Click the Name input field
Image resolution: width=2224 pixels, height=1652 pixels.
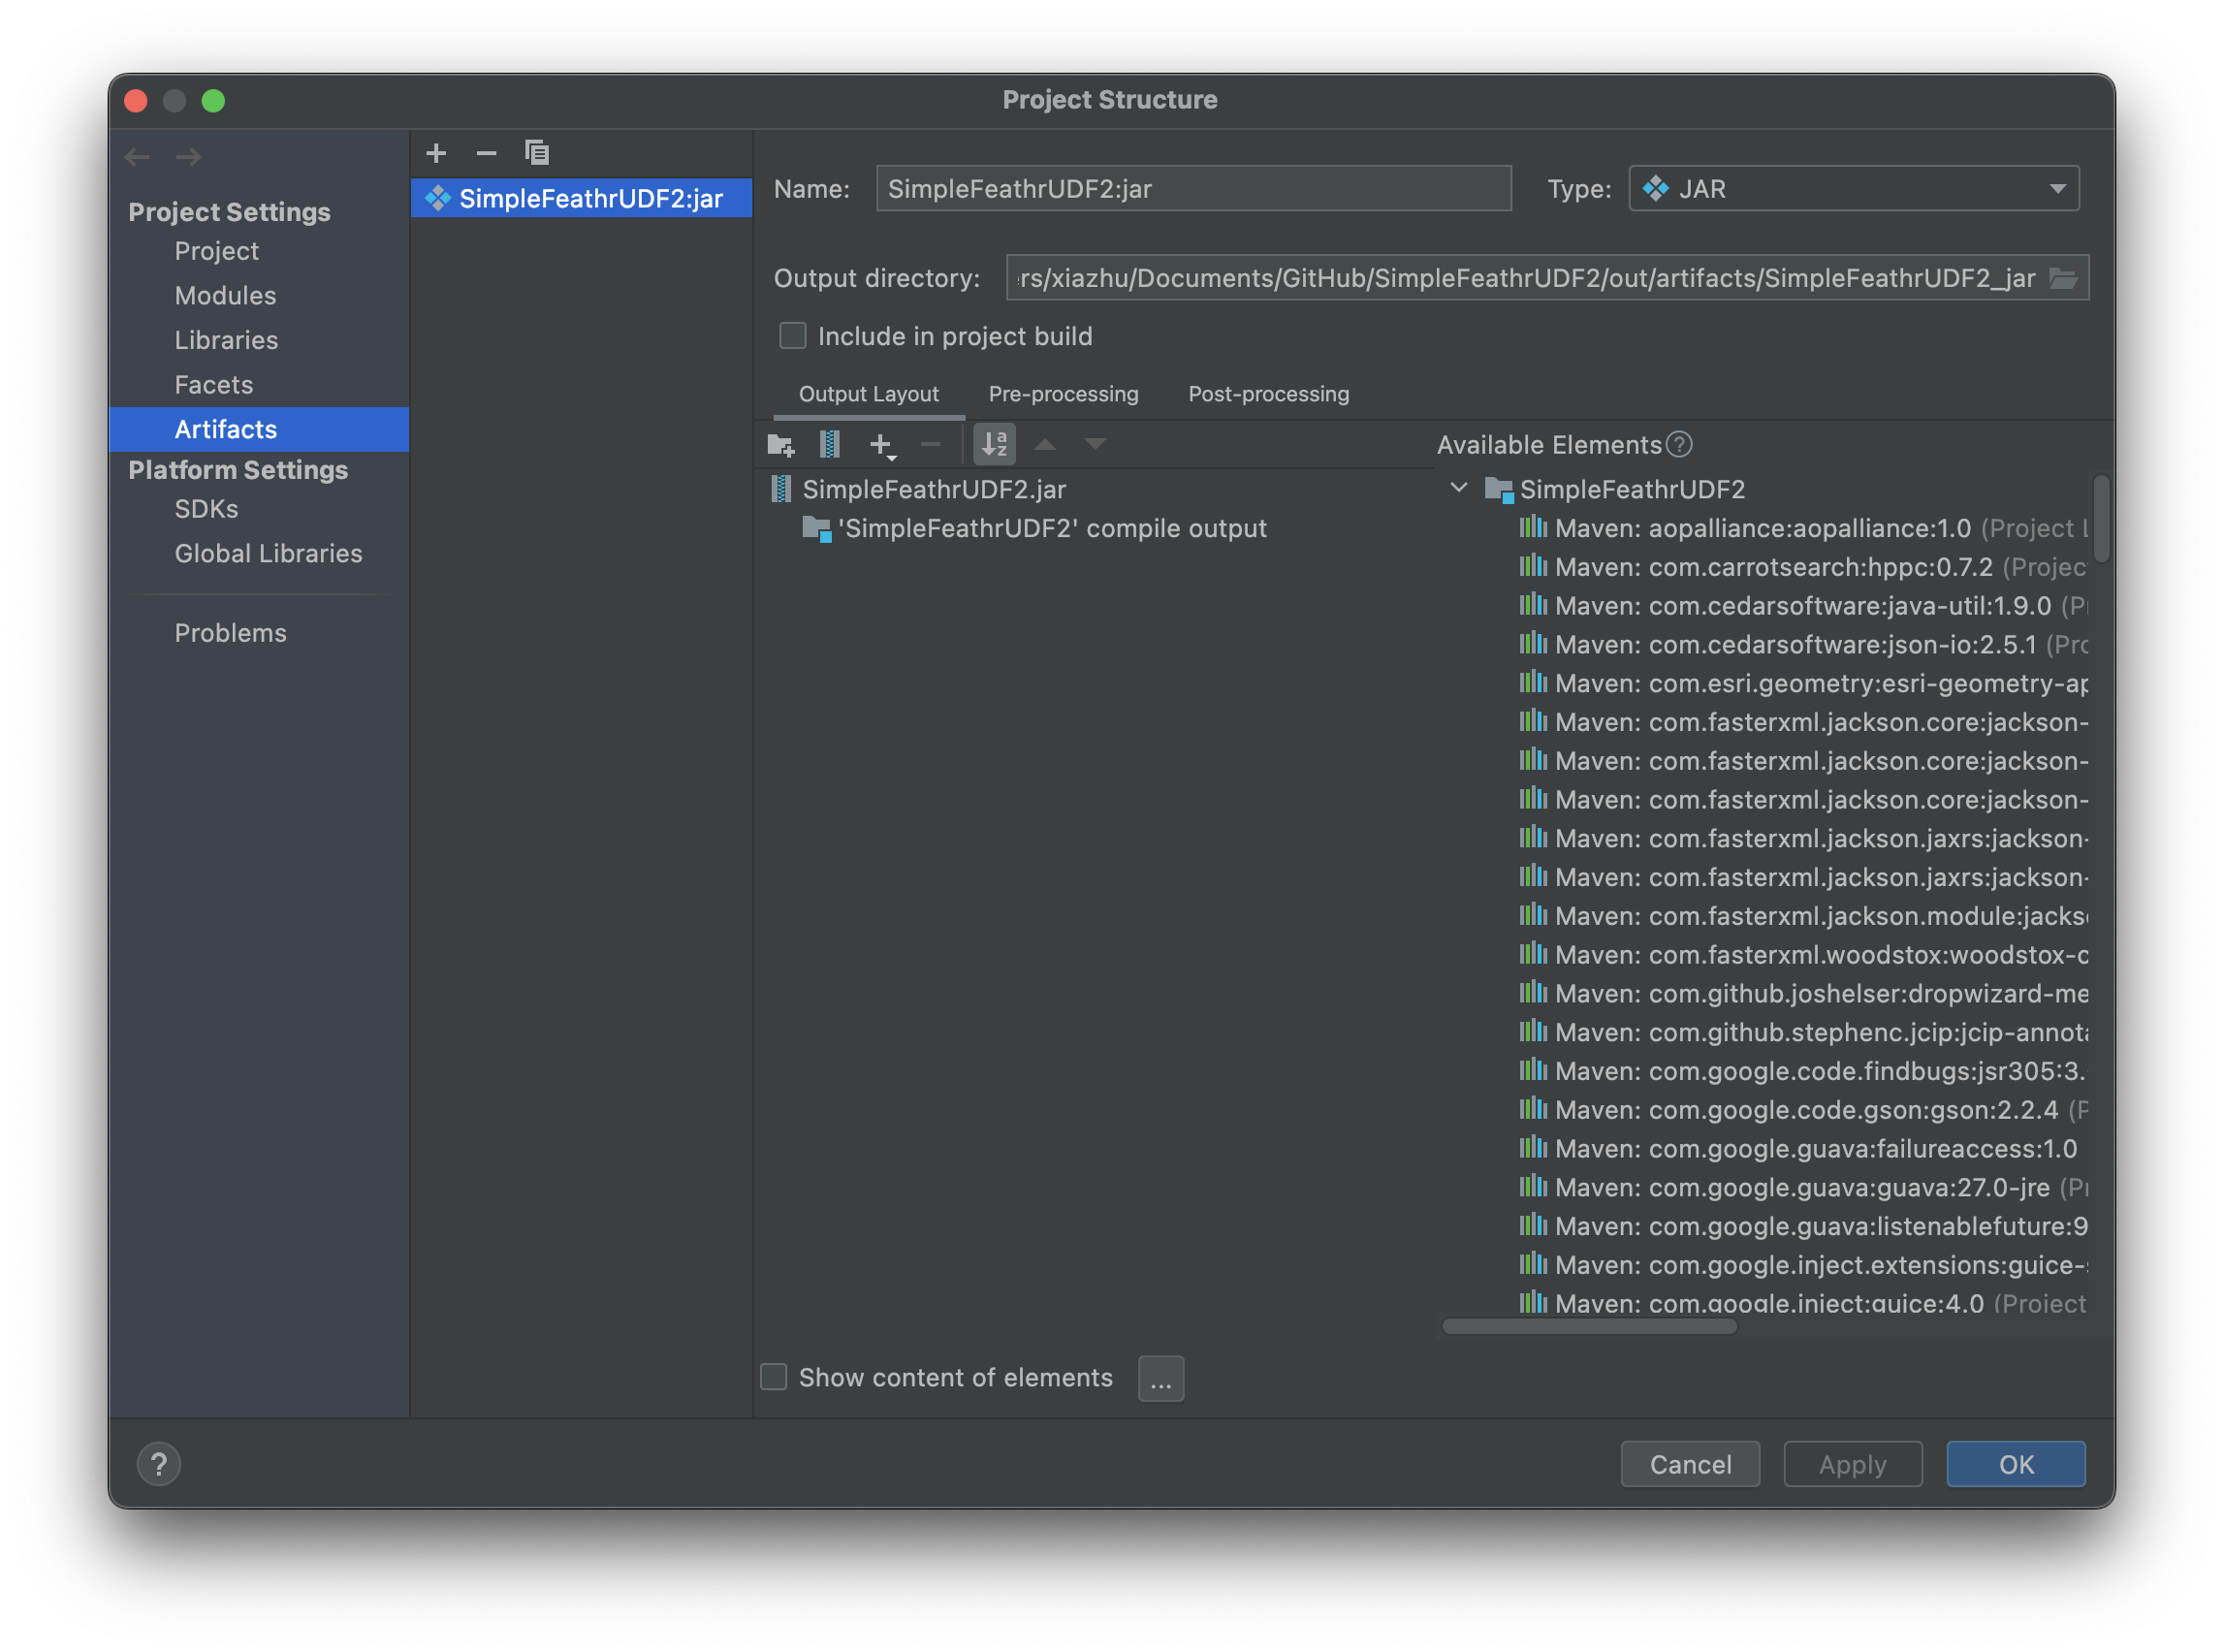[x=1195, y=187]
